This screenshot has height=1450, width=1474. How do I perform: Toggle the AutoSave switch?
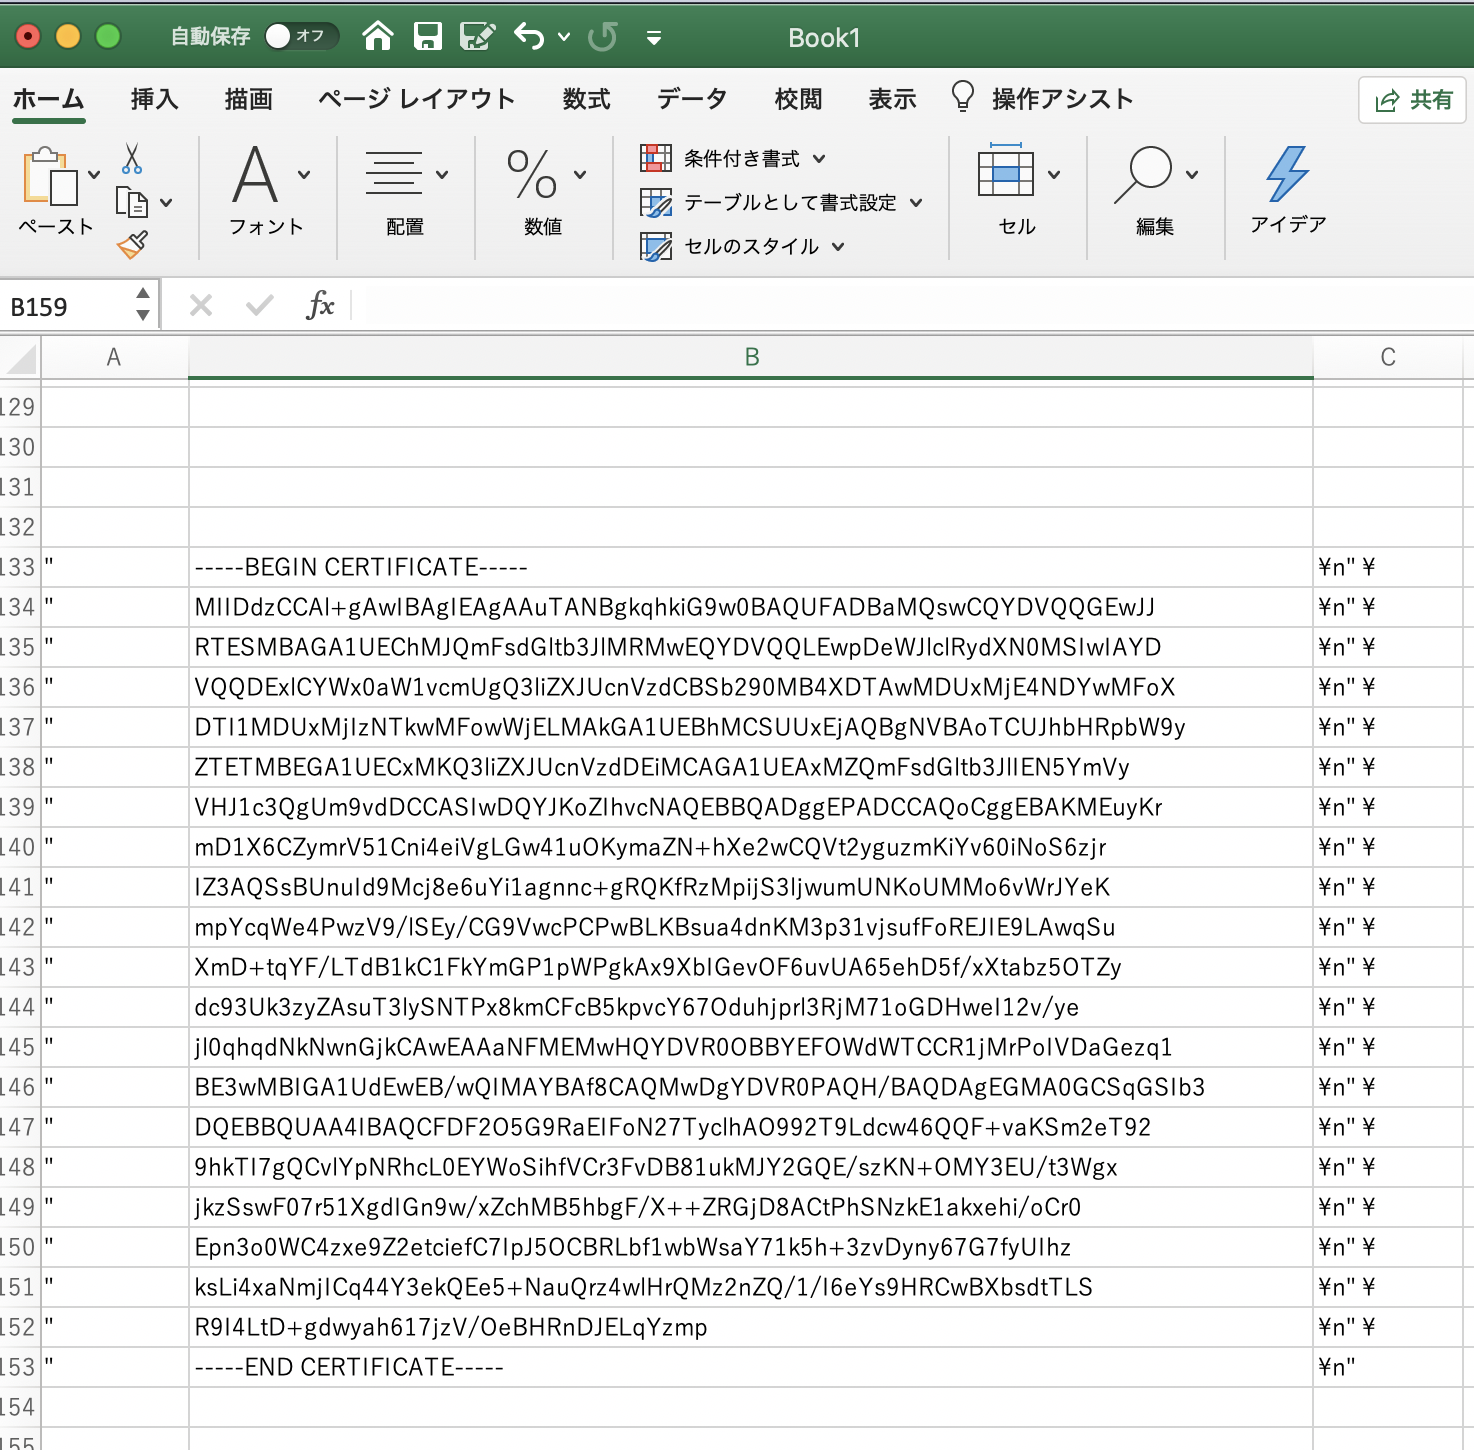301,37
